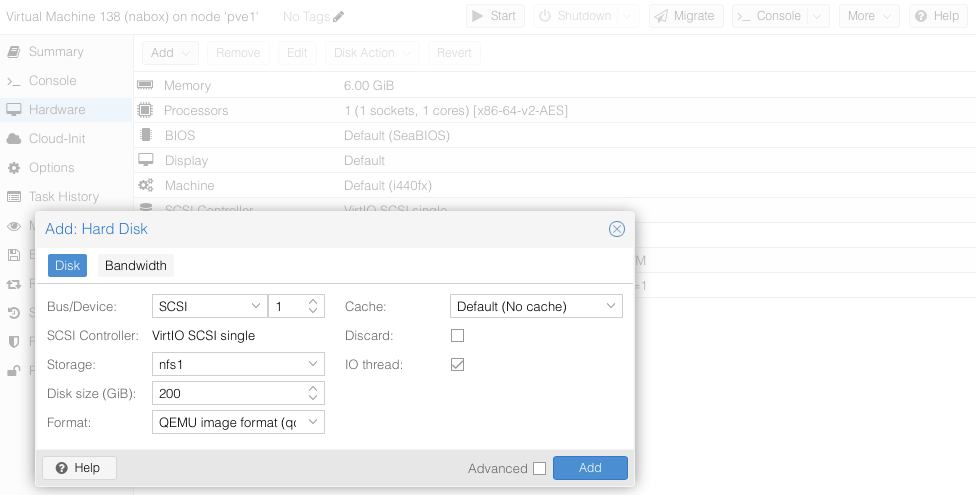Click the Remove toolbar button

[238, 53]
